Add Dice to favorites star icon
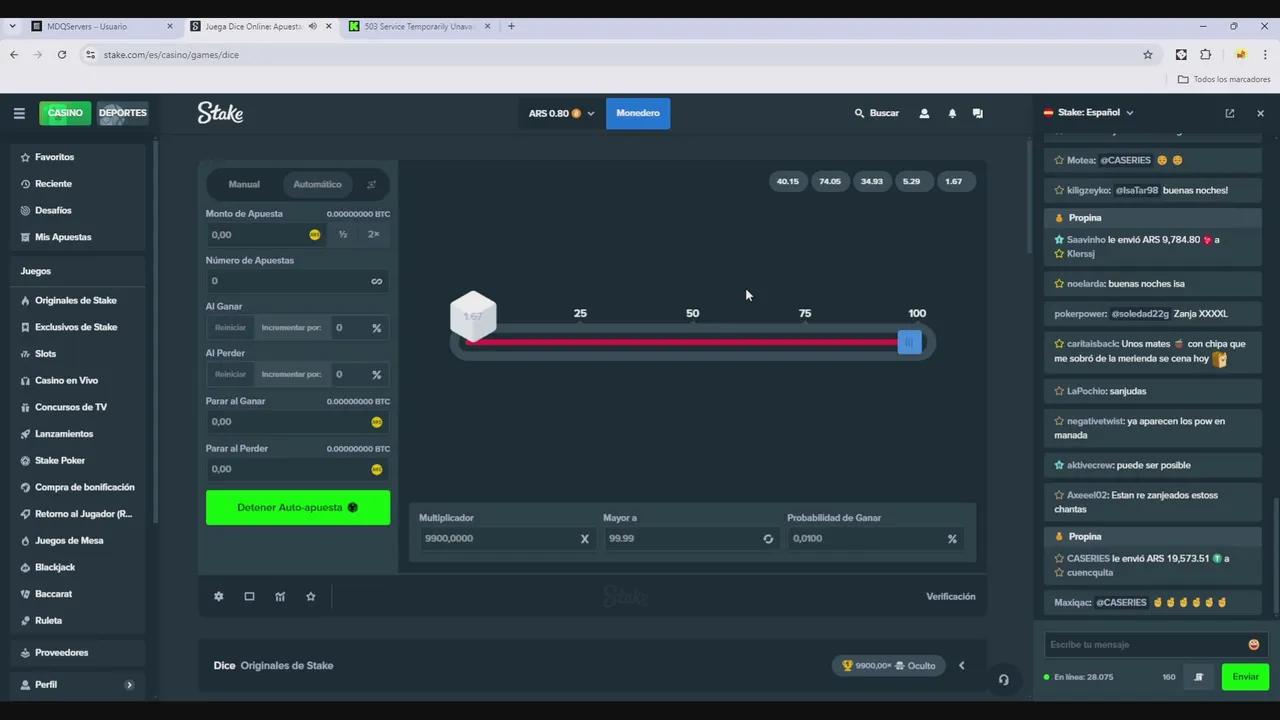Screen dimensions: 1280x720 click(x=311, y=596)
